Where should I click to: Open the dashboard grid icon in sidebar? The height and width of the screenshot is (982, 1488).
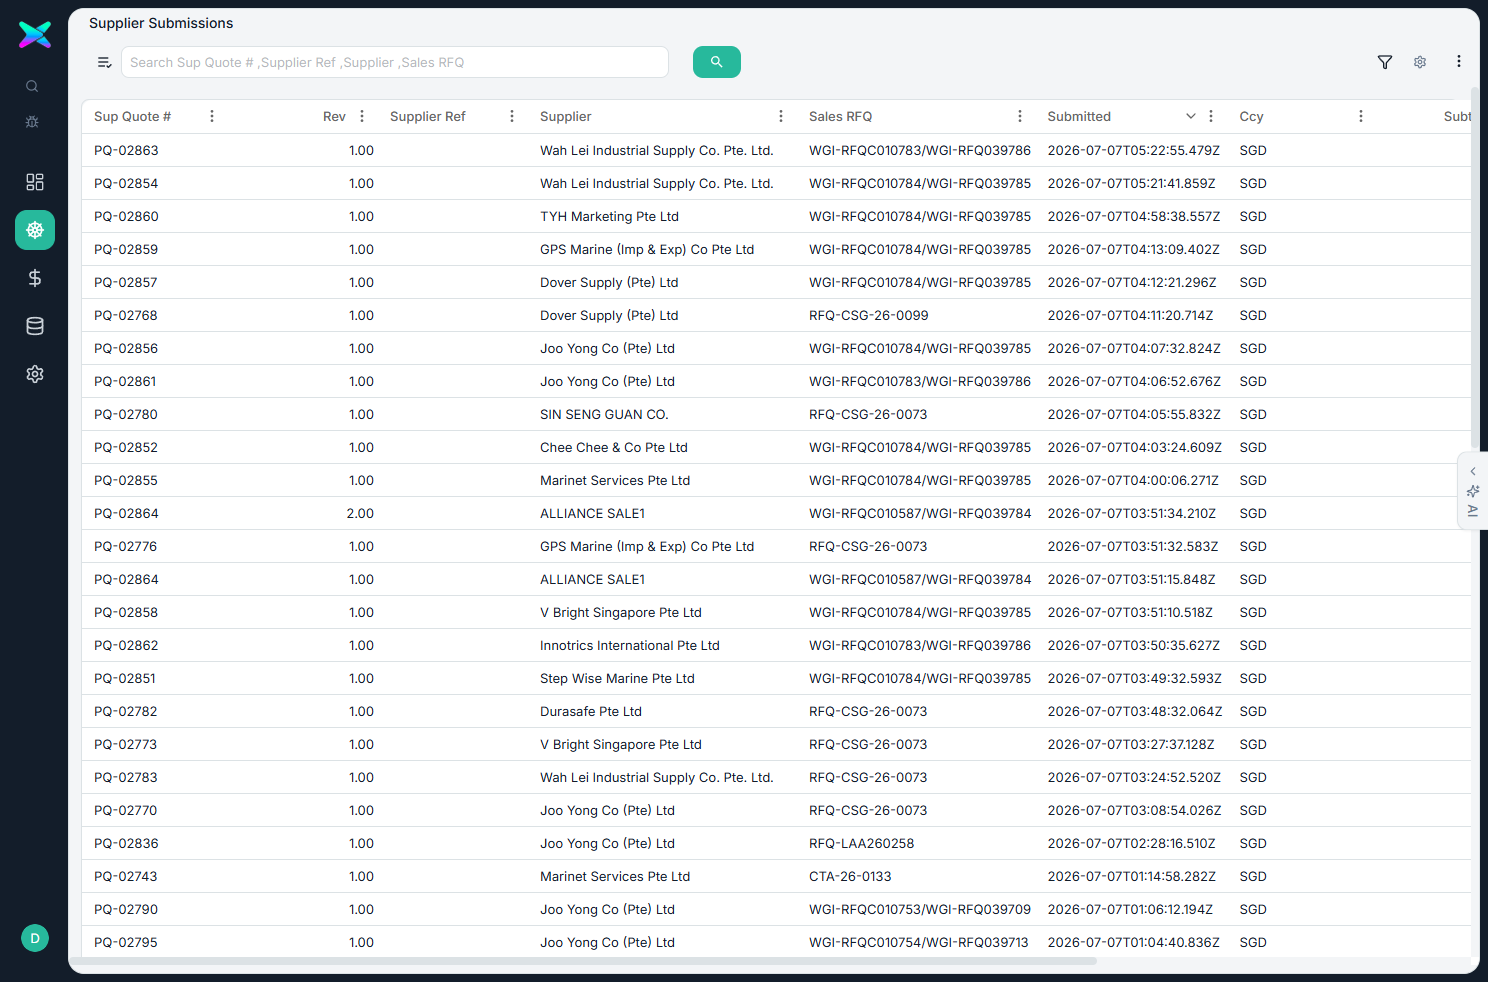[35, 182]
